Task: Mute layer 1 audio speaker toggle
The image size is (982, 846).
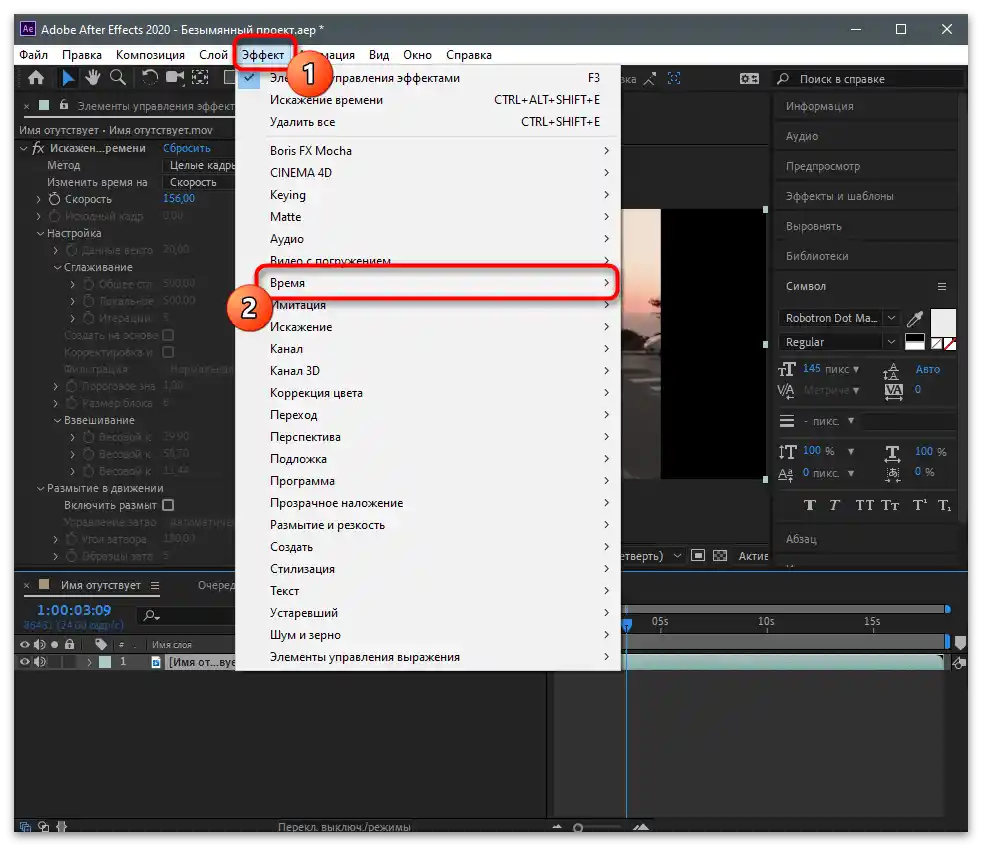Action: pyautogui.click(x=40, y=661)
